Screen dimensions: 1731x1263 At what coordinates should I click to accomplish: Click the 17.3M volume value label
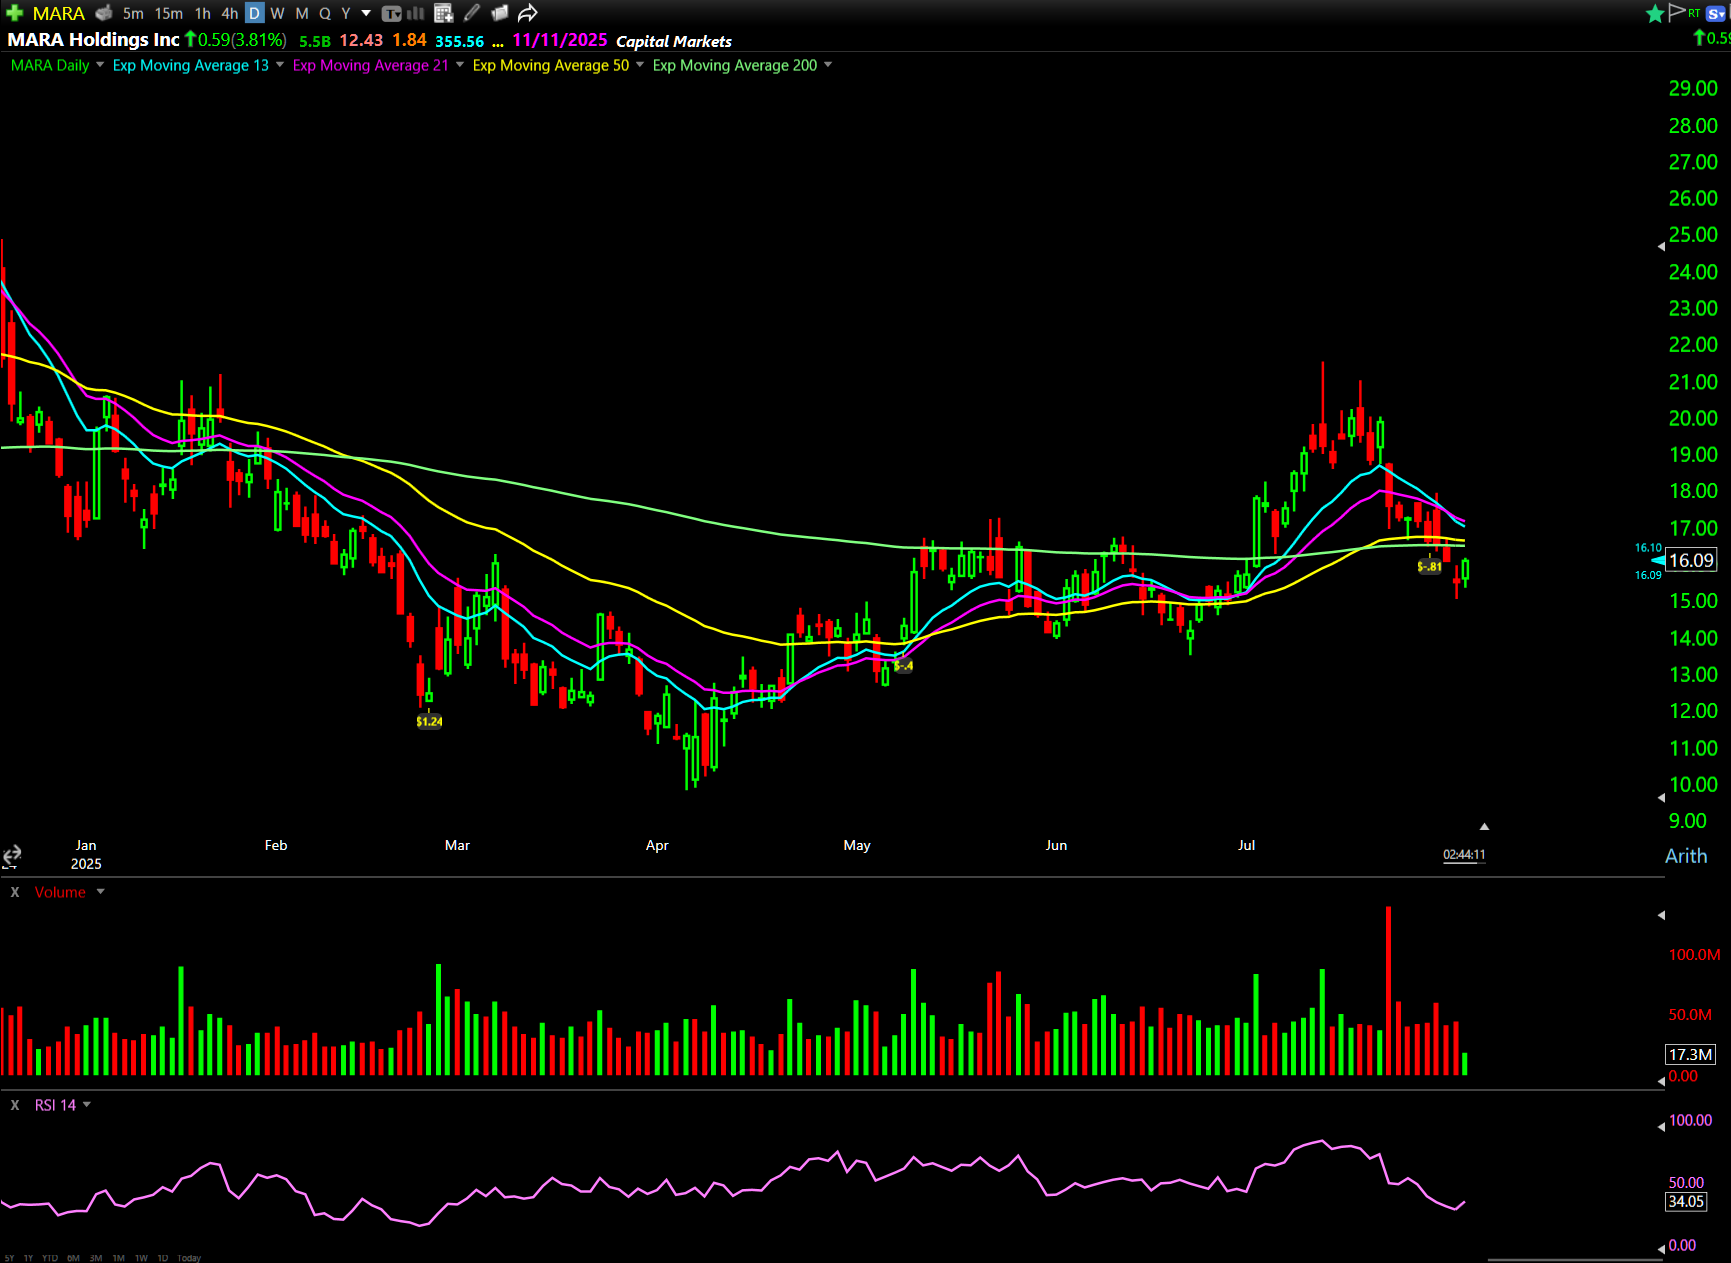[1690, 1054]
